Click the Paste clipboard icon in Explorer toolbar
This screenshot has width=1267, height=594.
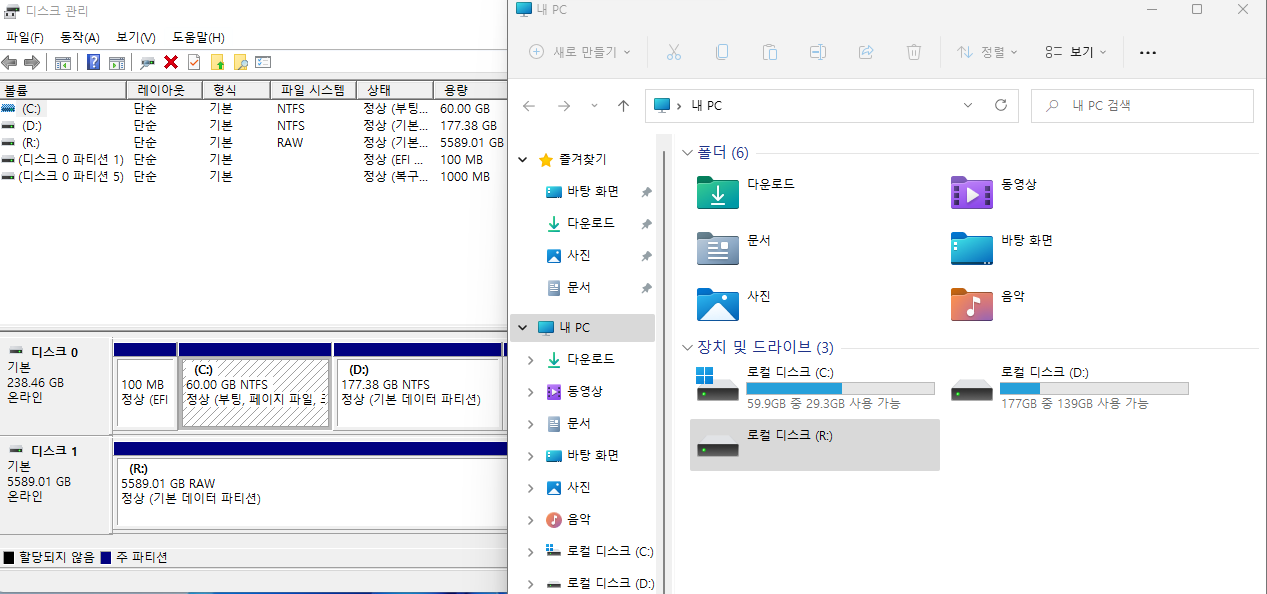point(769,52)
